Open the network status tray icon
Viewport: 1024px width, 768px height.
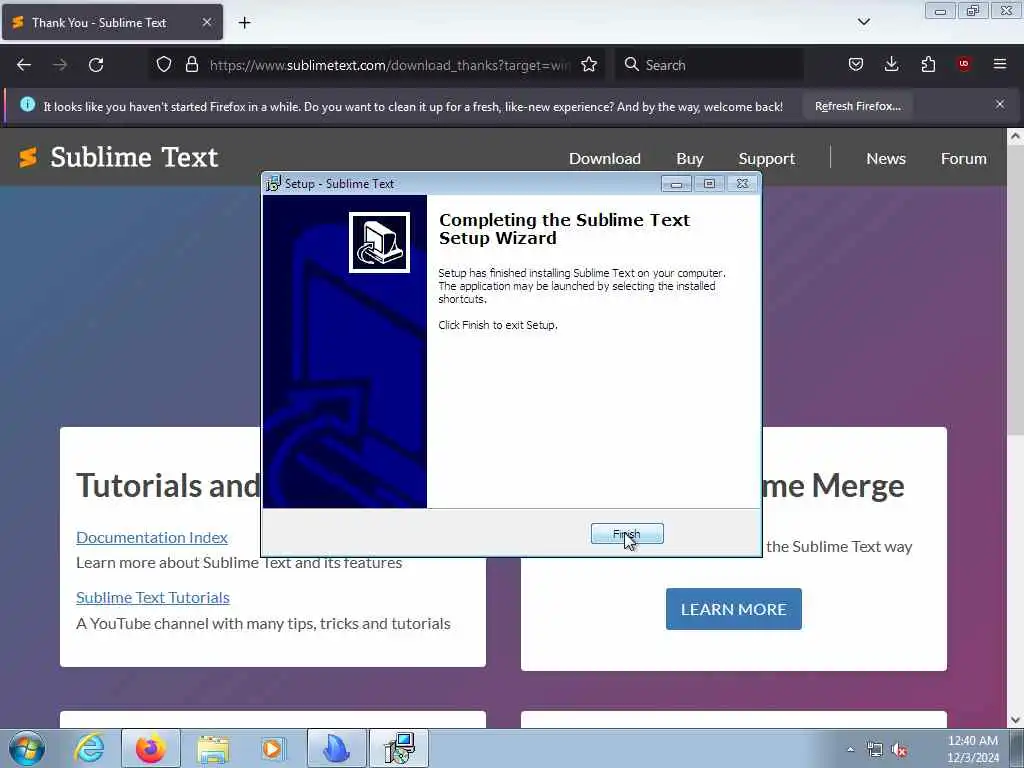coord(875,750)
